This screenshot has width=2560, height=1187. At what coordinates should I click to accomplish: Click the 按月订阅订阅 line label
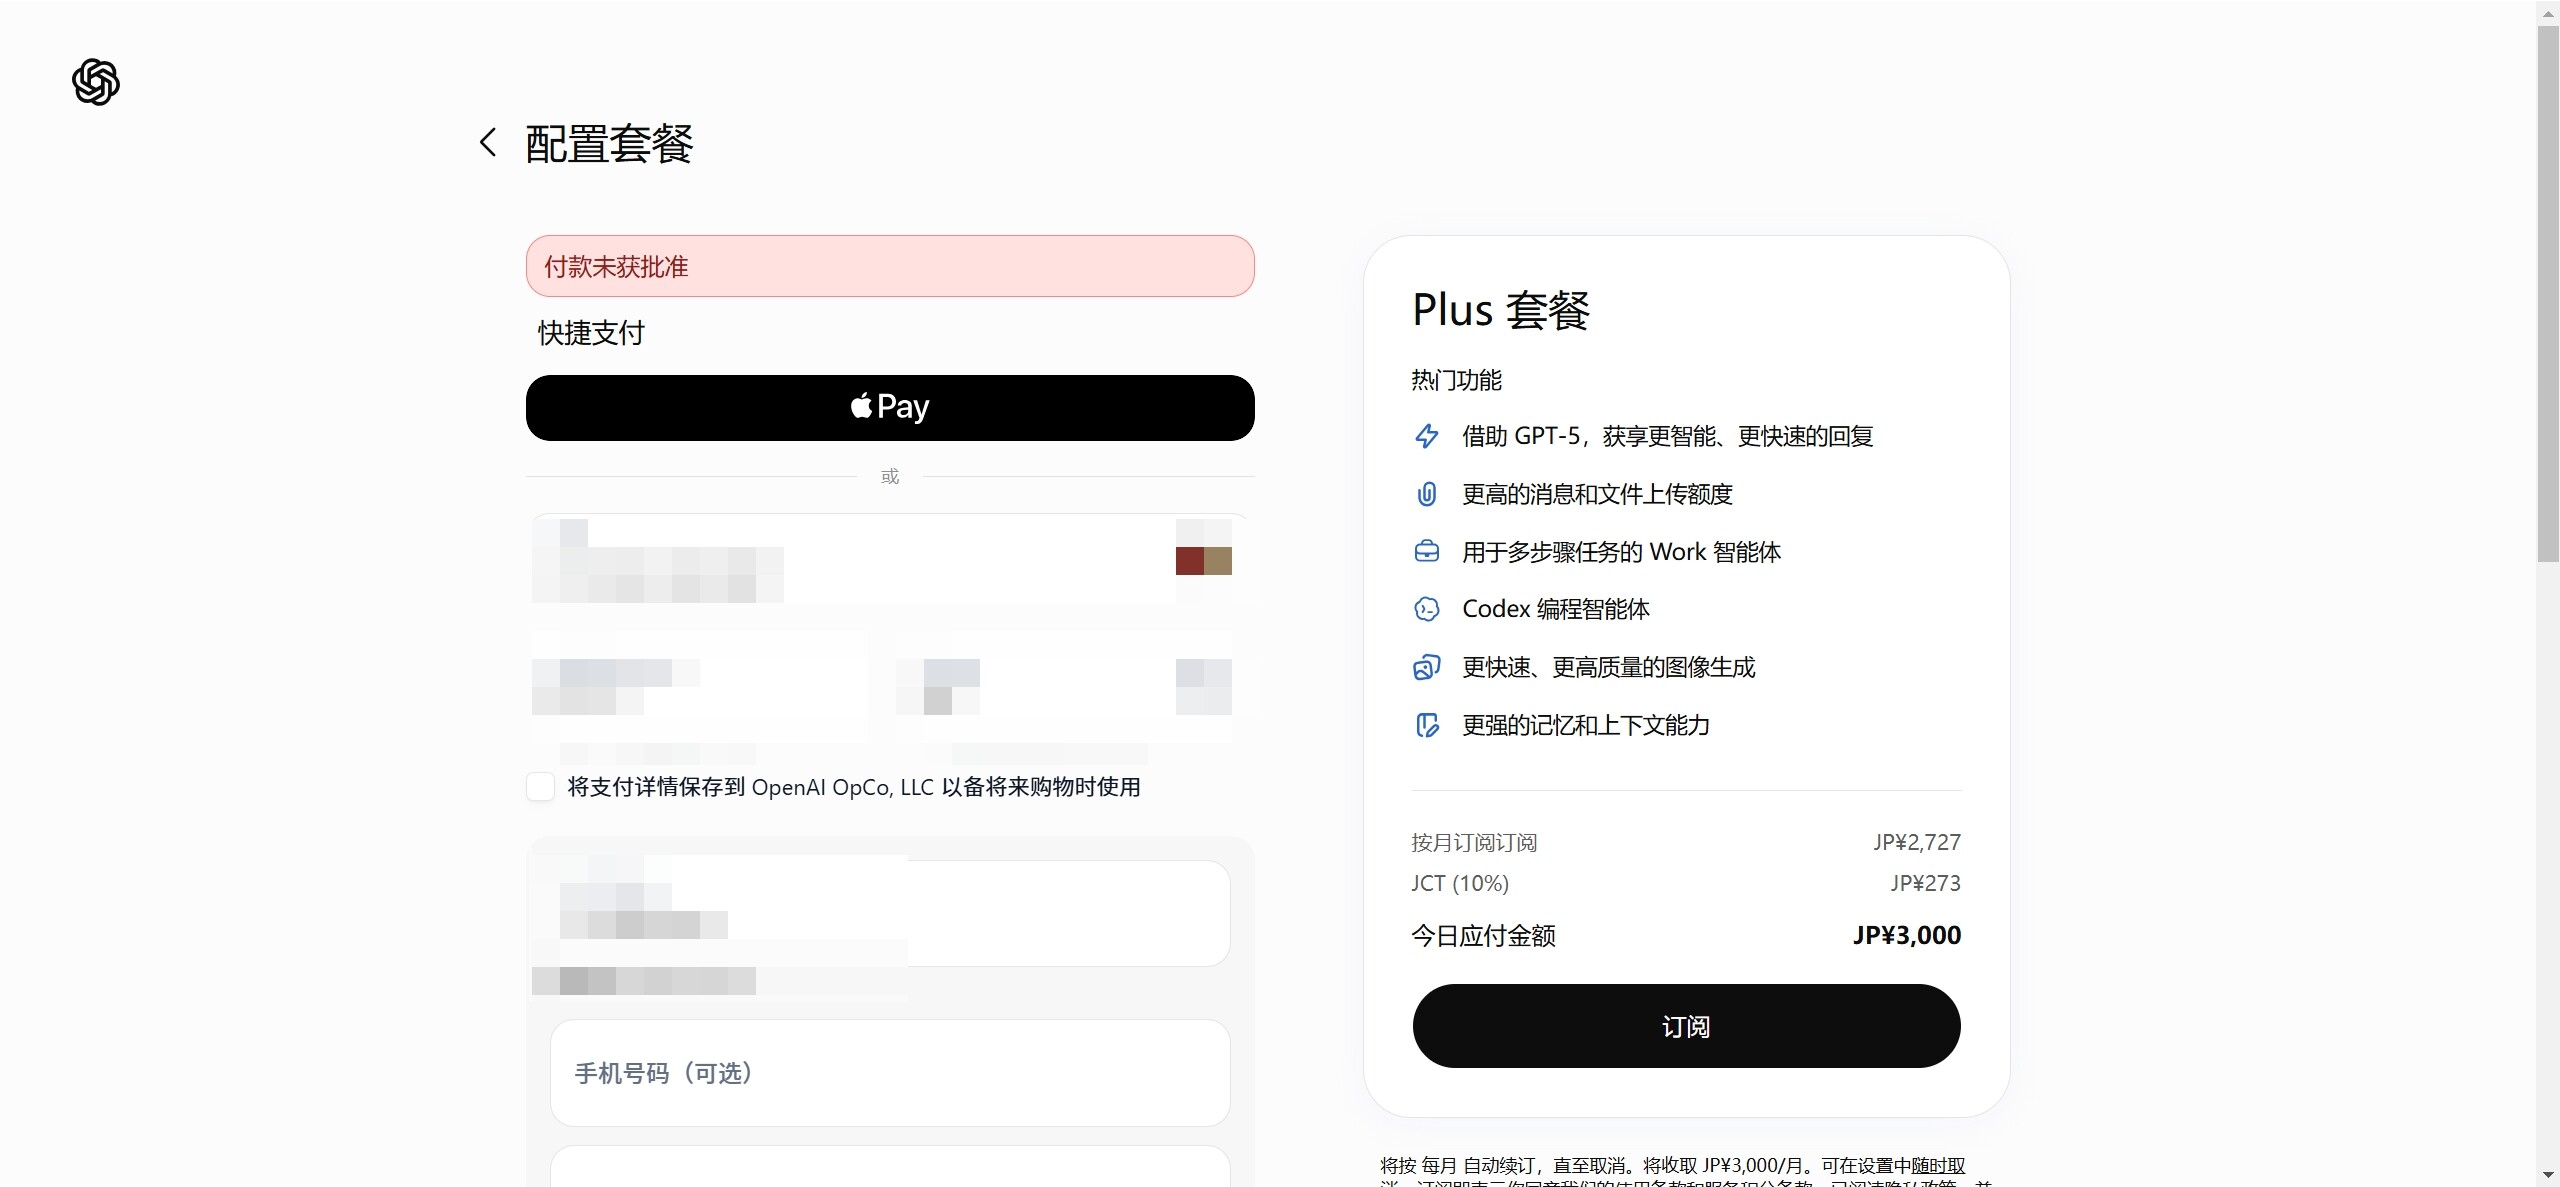click(1474, 843)
